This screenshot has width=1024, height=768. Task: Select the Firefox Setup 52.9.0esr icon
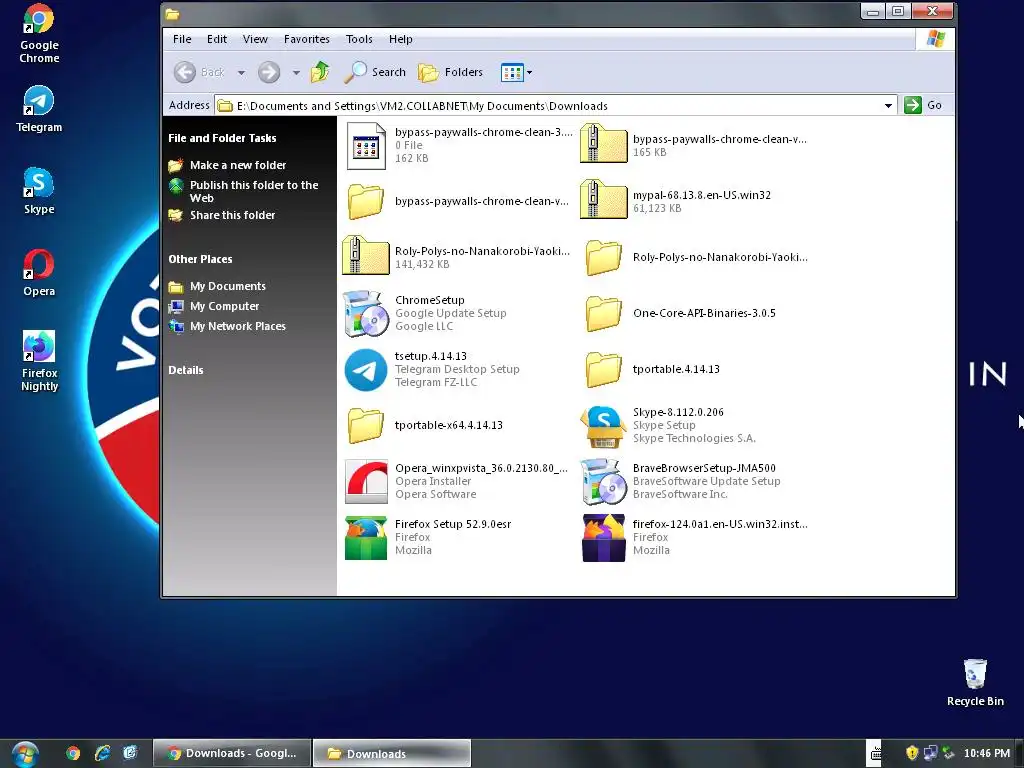[366, 537]
